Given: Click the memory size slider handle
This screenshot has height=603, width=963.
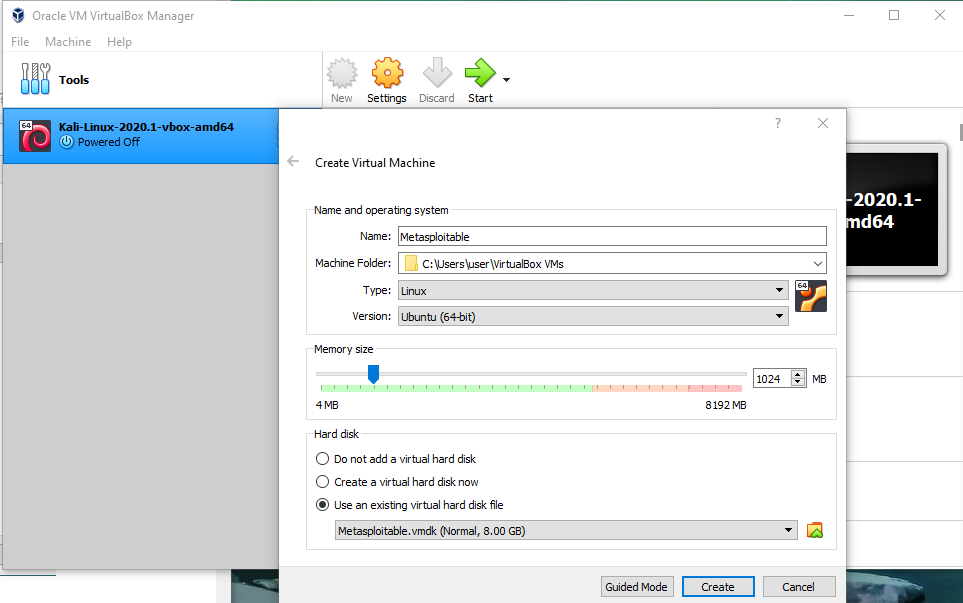Looking at the screenshot, I should pos(373,373).
